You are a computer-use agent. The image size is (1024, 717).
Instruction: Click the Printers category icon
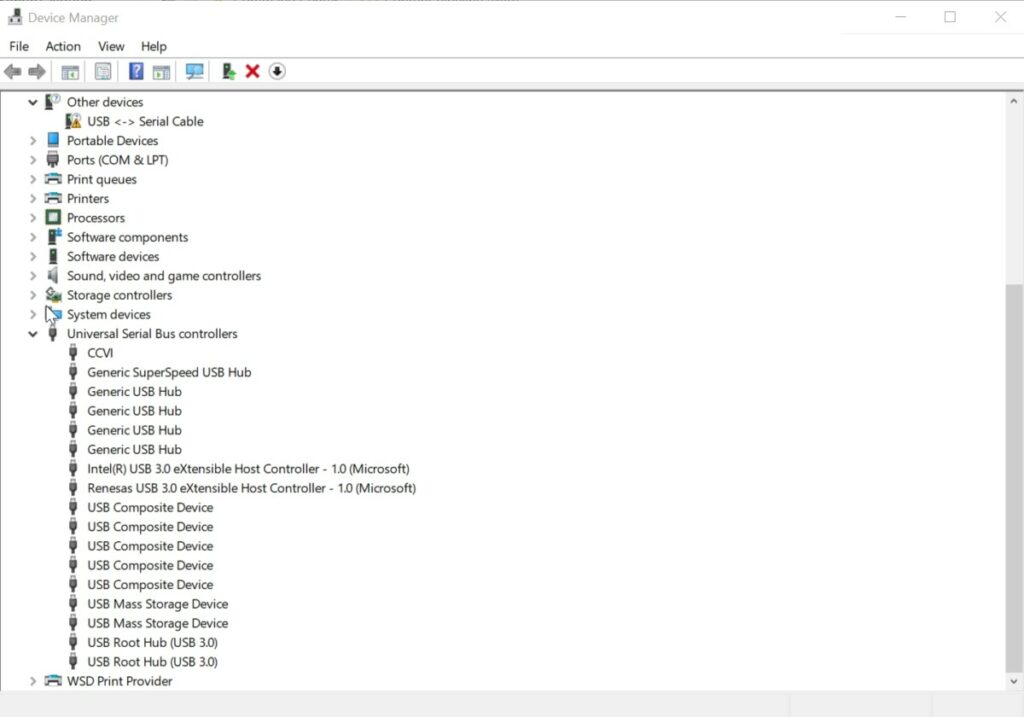click(53, 198)
